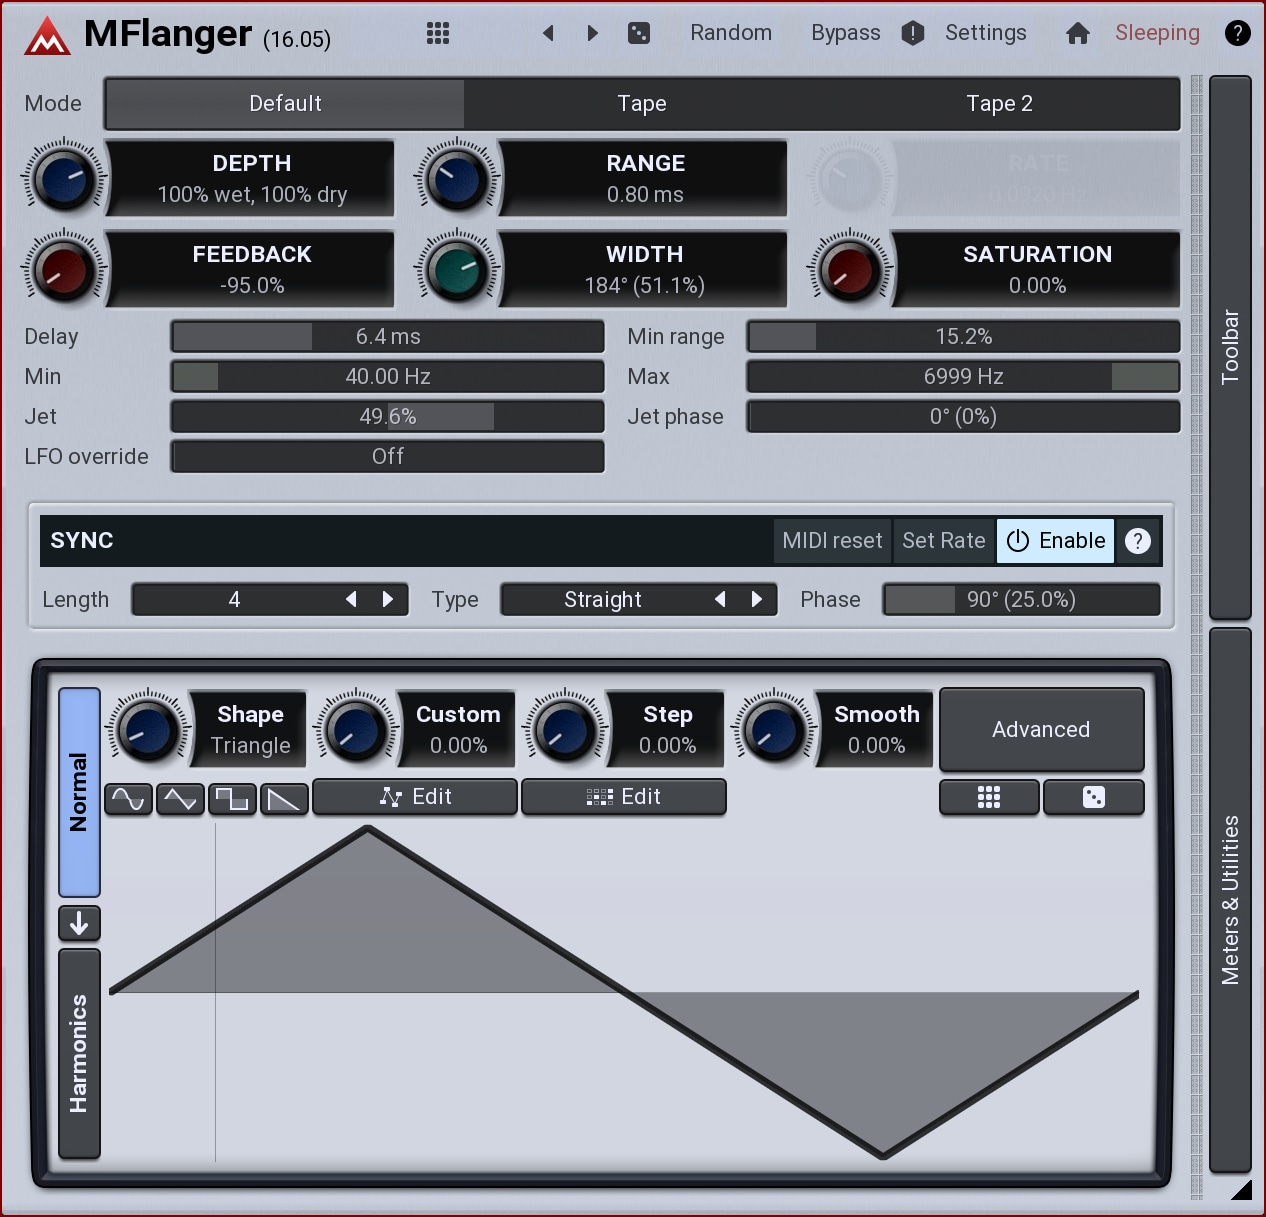Click the WIDTH knob
Screen dimensions: 1266x1217
click(x=457, y=270)
